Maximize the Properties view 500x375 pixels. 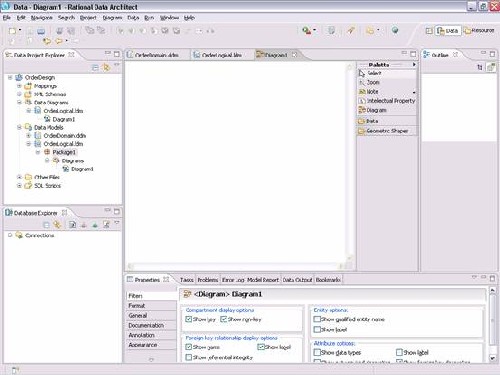tap(492, 278)
